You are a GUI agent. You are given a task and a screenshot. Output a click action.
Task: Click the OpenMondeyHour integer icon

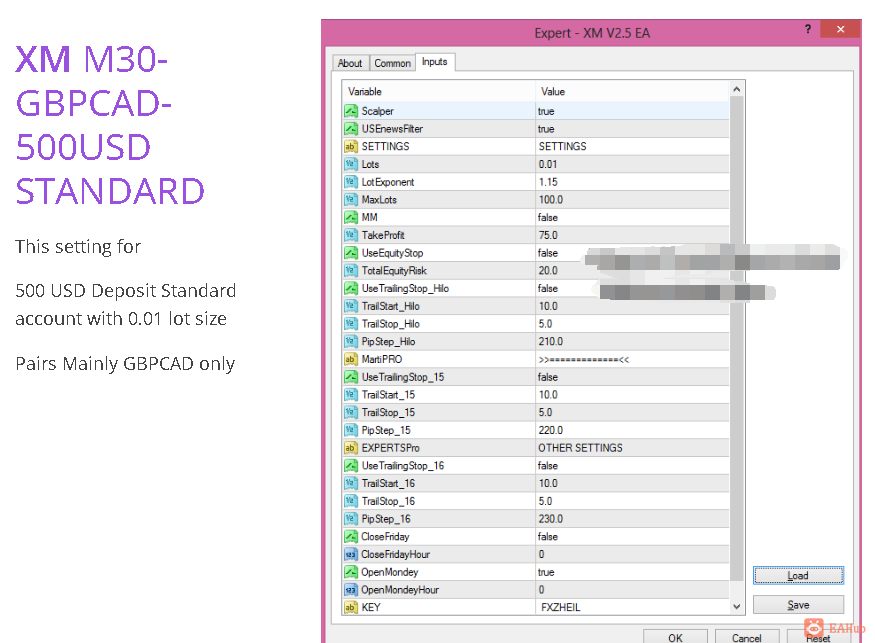coord(350,590)
